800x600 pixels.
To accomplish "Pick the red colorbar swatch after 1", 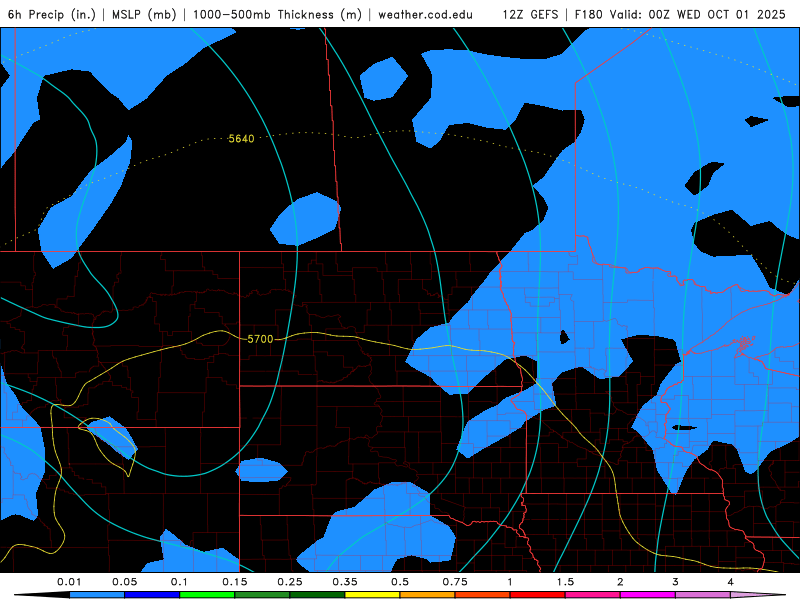I will [x=538, y=595].
